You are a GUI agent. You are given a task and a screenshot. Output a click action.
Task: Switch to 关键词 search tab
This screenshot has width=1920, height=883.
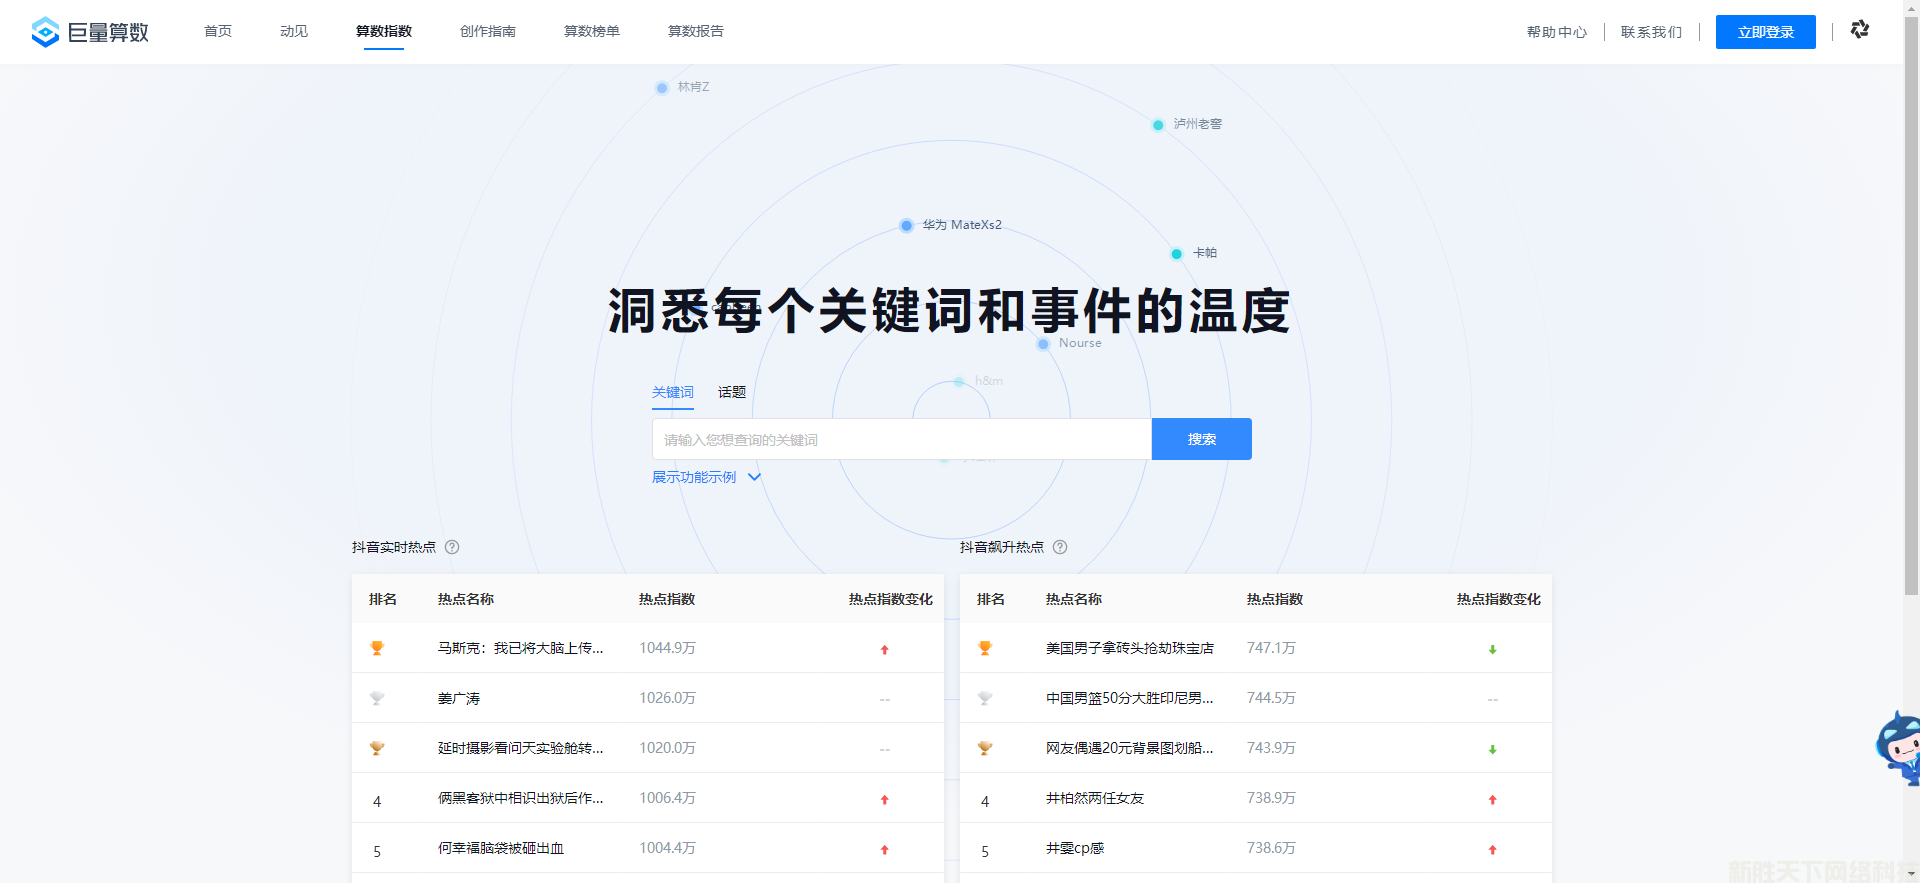coord(673,392)
